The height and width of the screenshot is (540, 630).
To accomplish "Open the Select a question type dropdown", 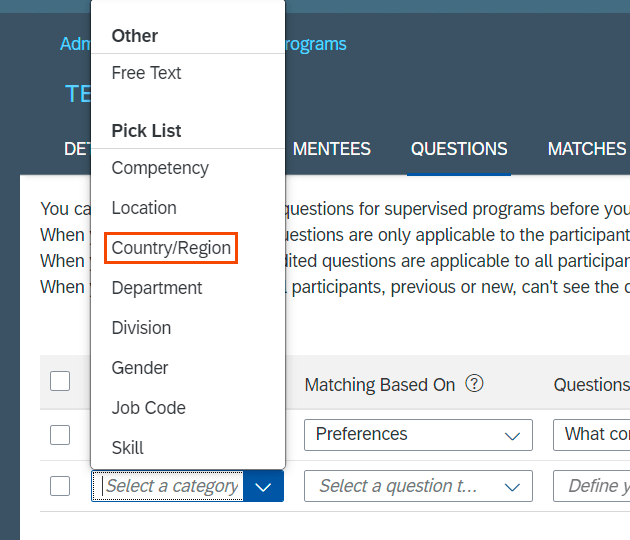I will (x=416, y=487).
